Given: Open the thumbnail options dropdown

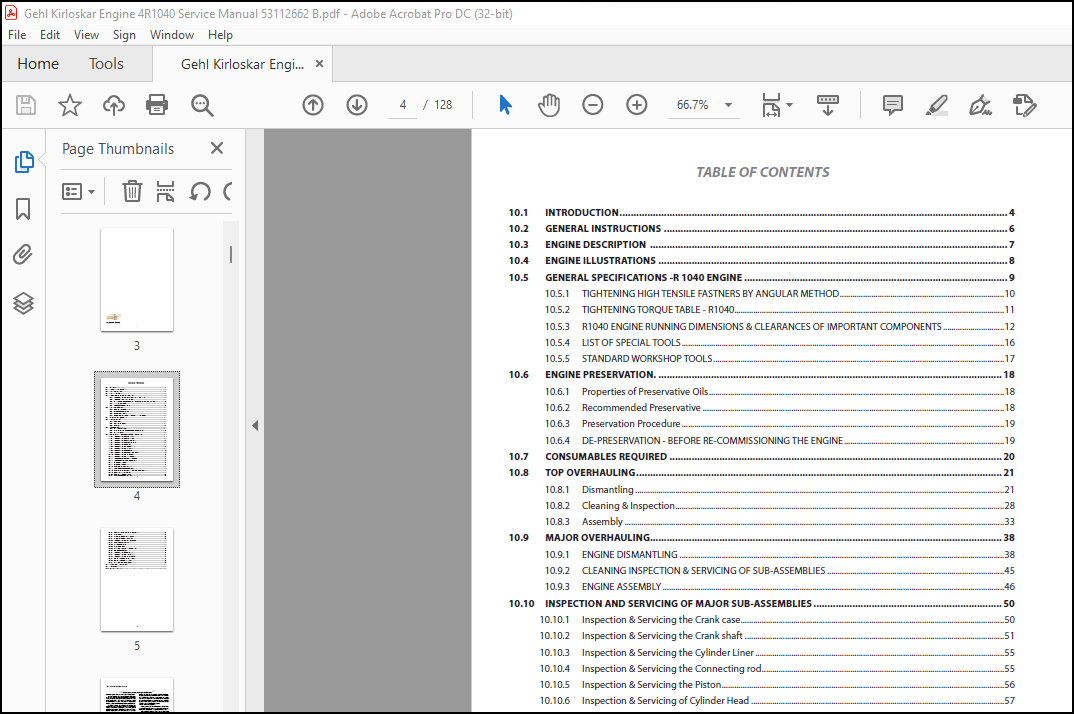Looking at the screenshot, I should tap(78, 191).
